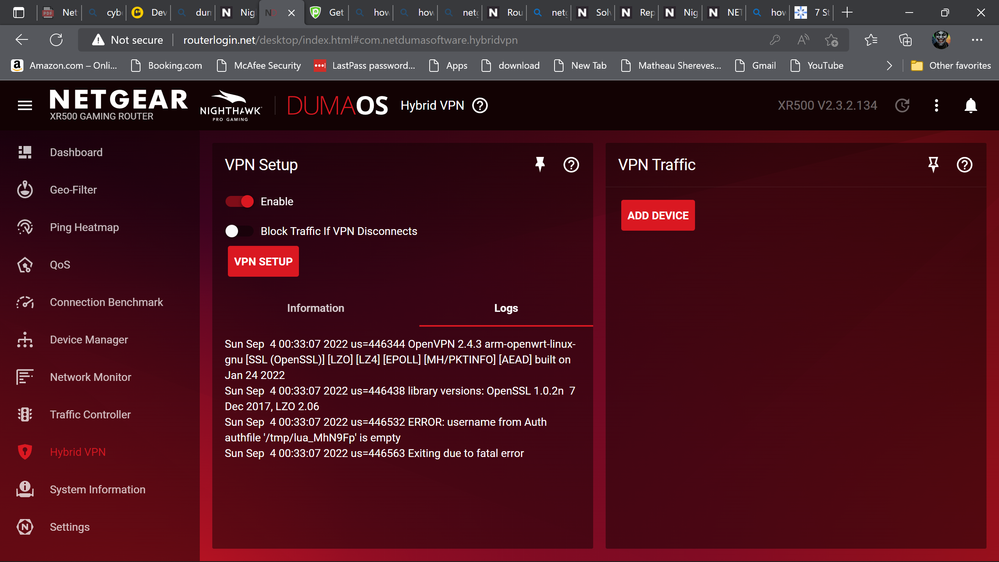
Task: Switch to the Rou browser tab
Action: pyautogui.click(x=504, y=12)
